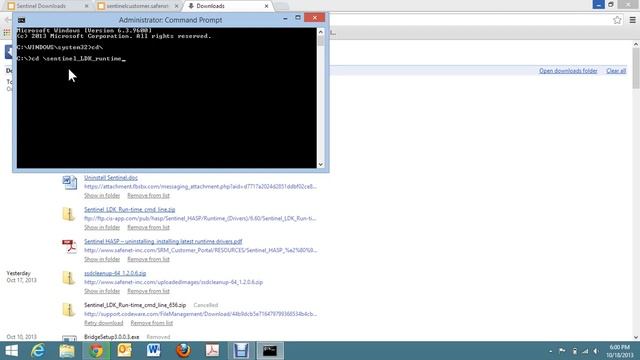Click the floppy disk app in the taskbar

tap(241, 351)
